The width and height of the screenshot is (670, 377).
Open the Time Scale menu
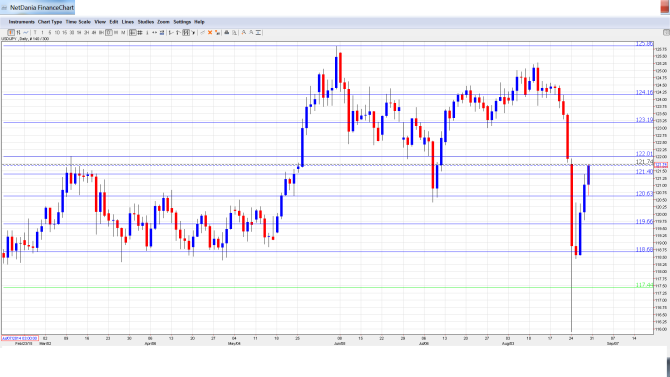point(78,22)
